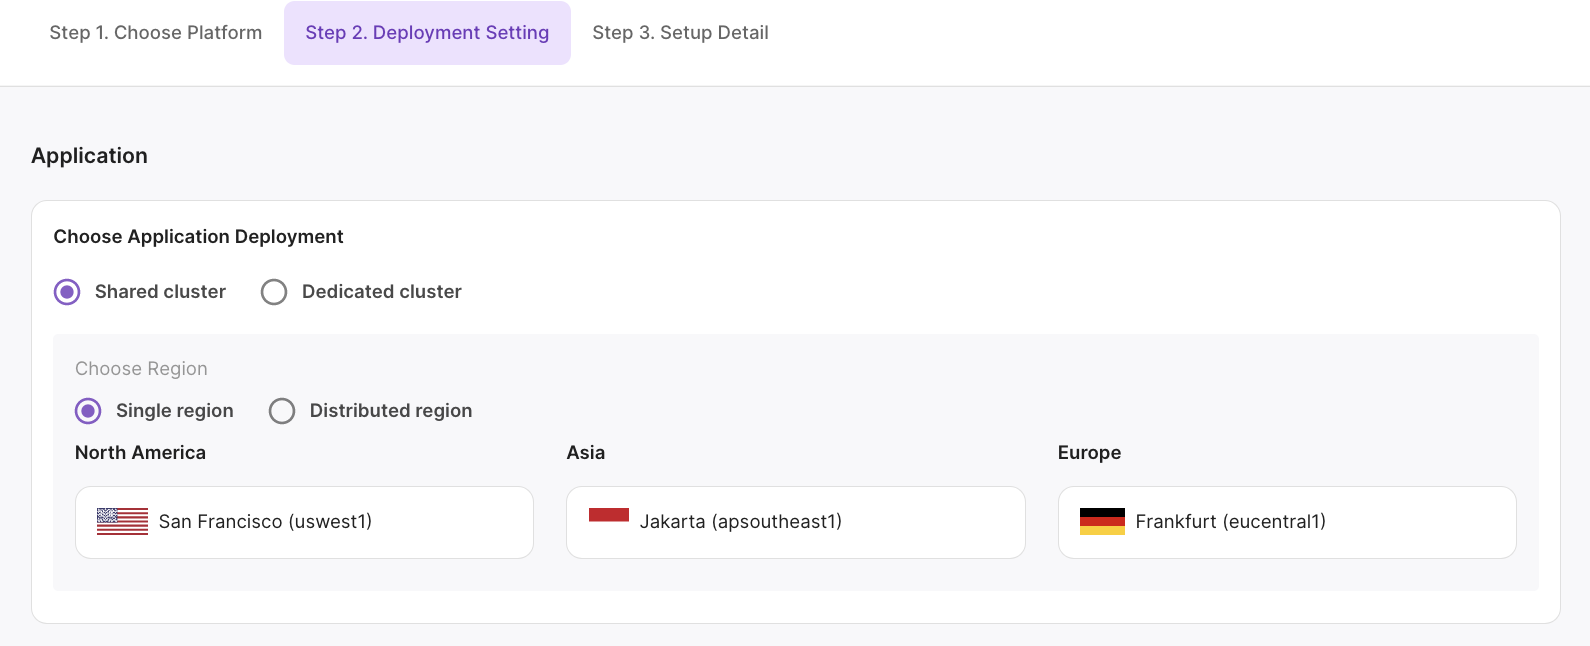Click the German flag icon

1102,521
